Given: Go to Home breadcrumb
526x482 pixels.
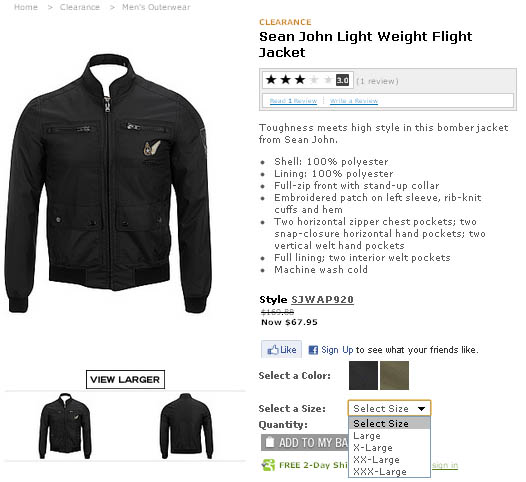Looking at the screenshot, I should (x=26, y=7).
